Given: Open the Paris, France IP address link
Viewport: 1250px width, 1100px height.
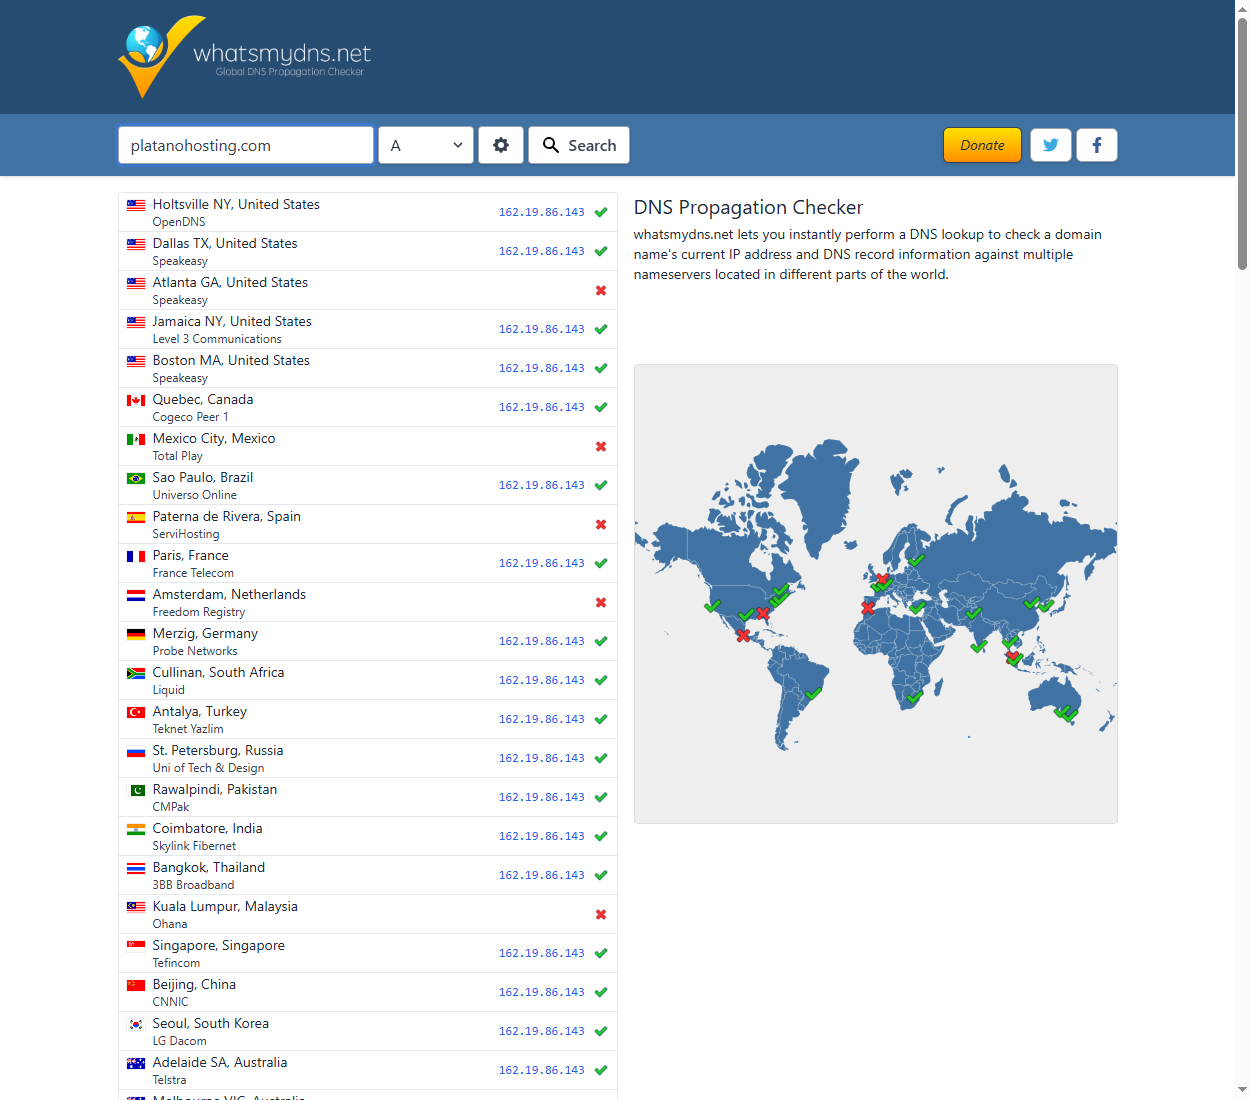Looking at the screenshot, I should pos(542,563).
